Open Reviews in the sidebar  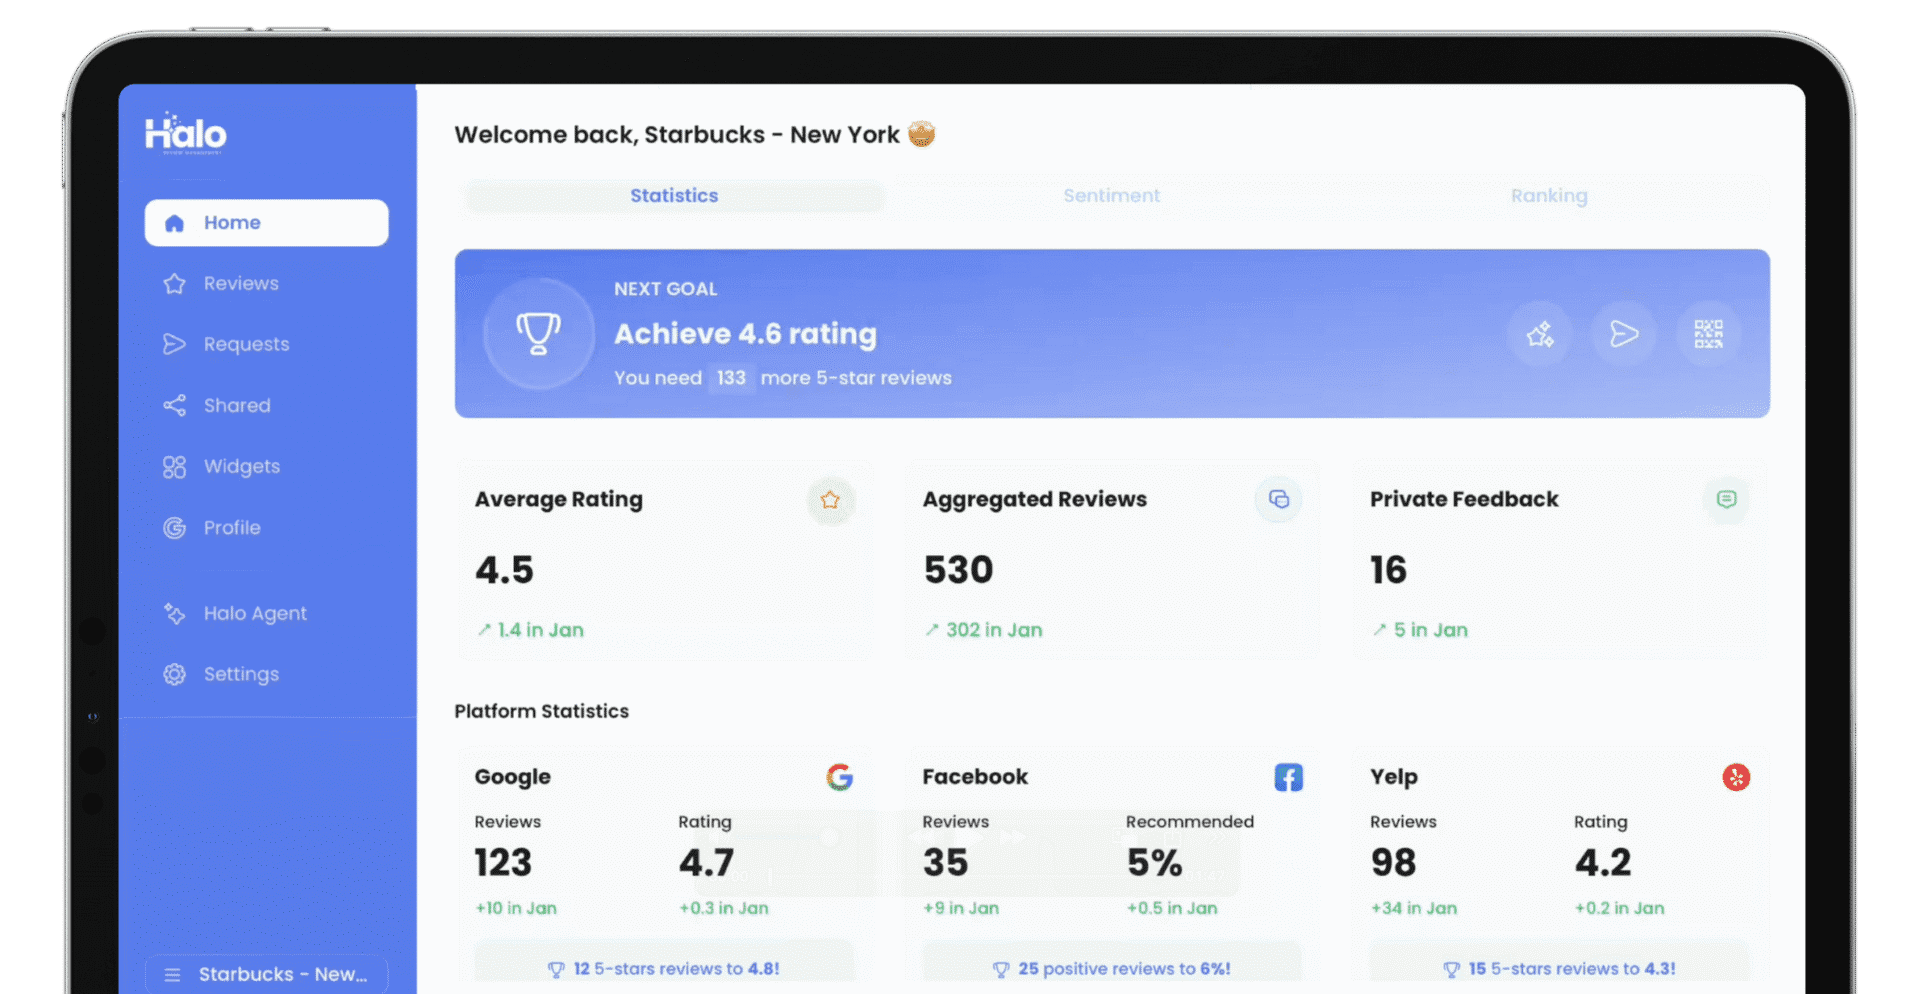(241, 284)
